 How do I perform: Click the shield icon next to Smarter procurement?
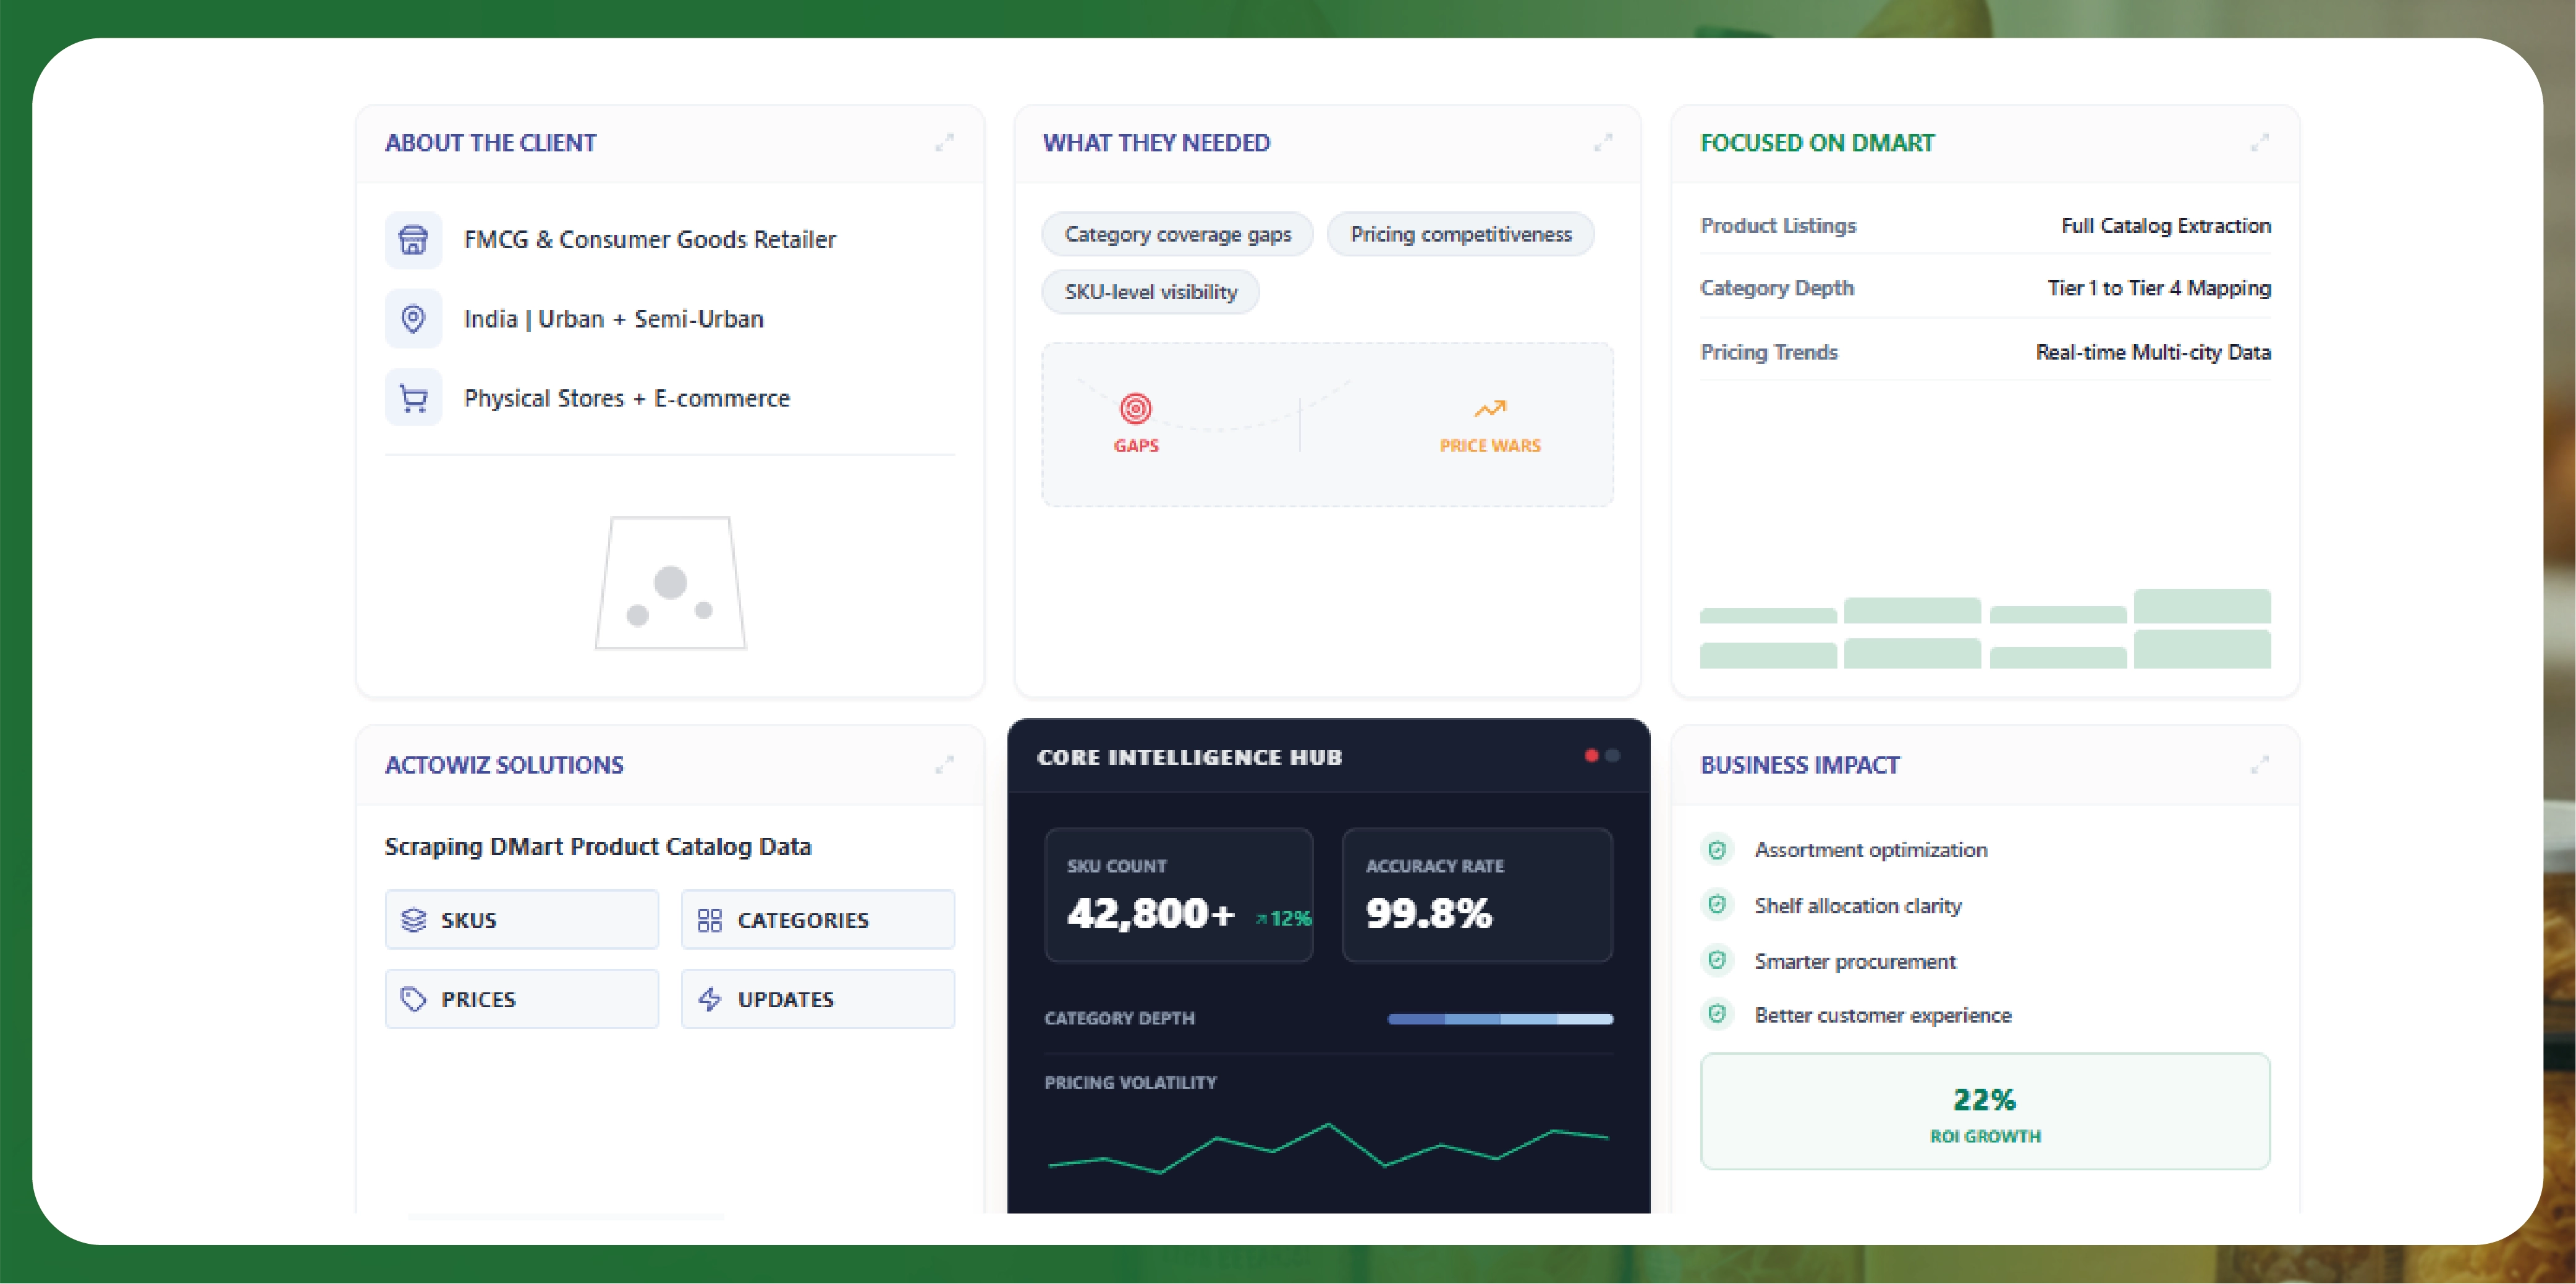(x=1717, y=961)
